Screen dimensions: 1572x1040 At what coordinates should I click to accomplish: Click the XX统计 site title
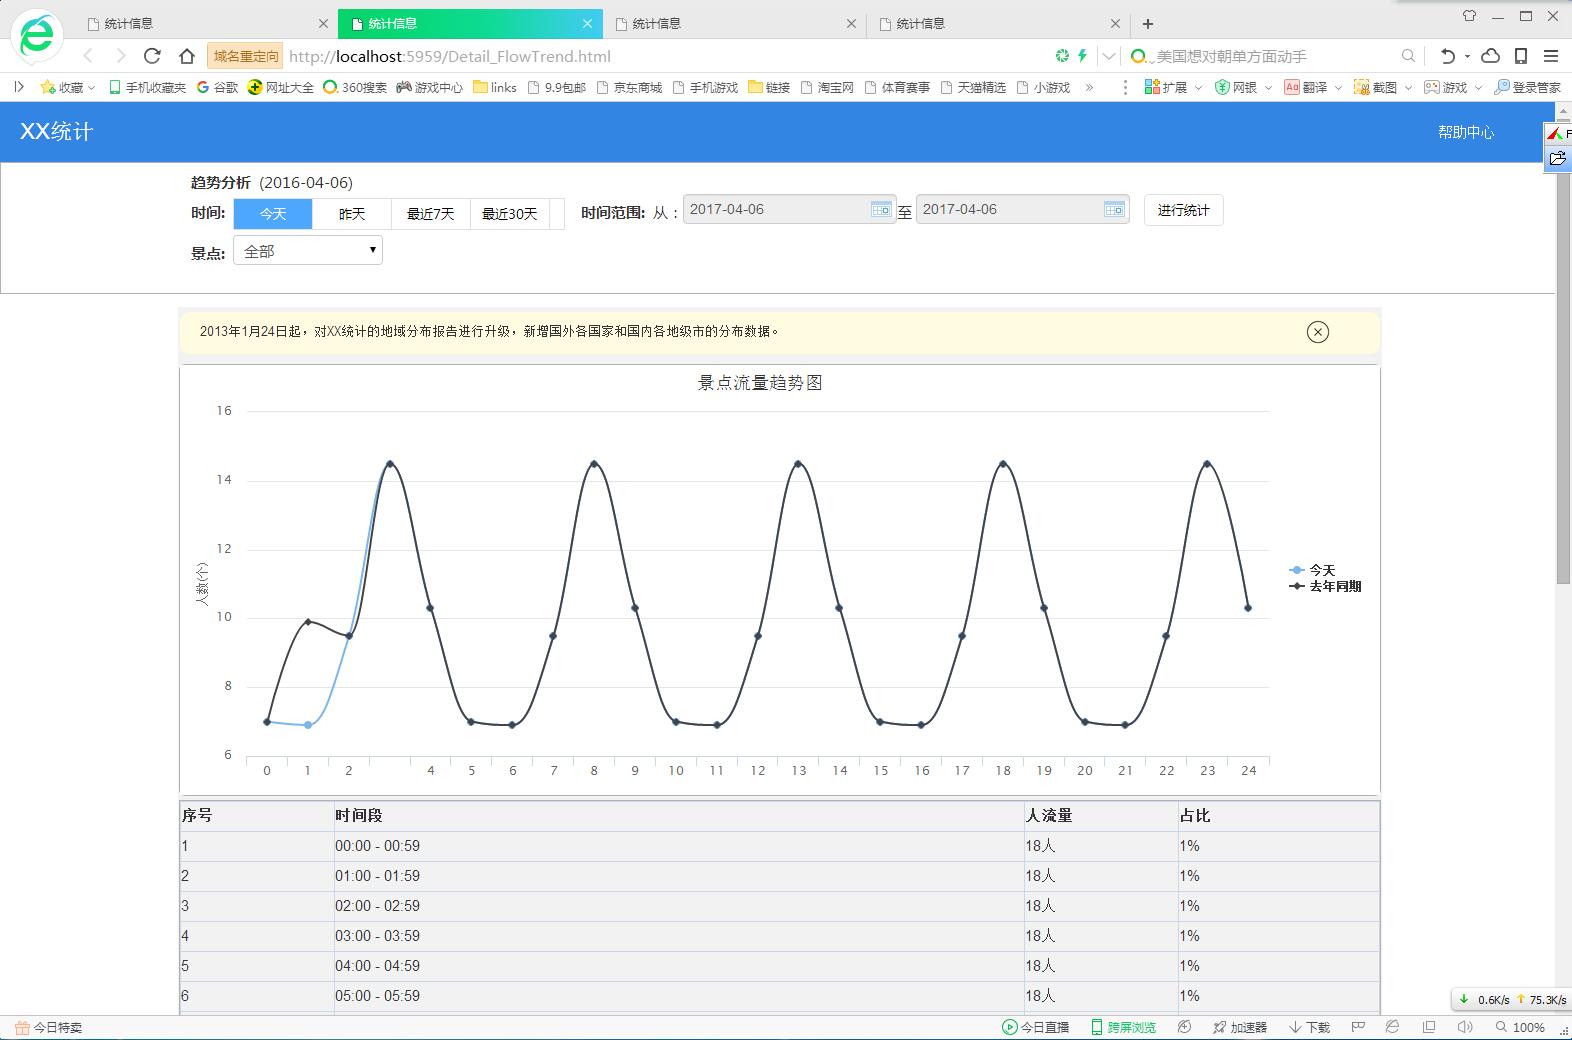click(x=56, y=131)
